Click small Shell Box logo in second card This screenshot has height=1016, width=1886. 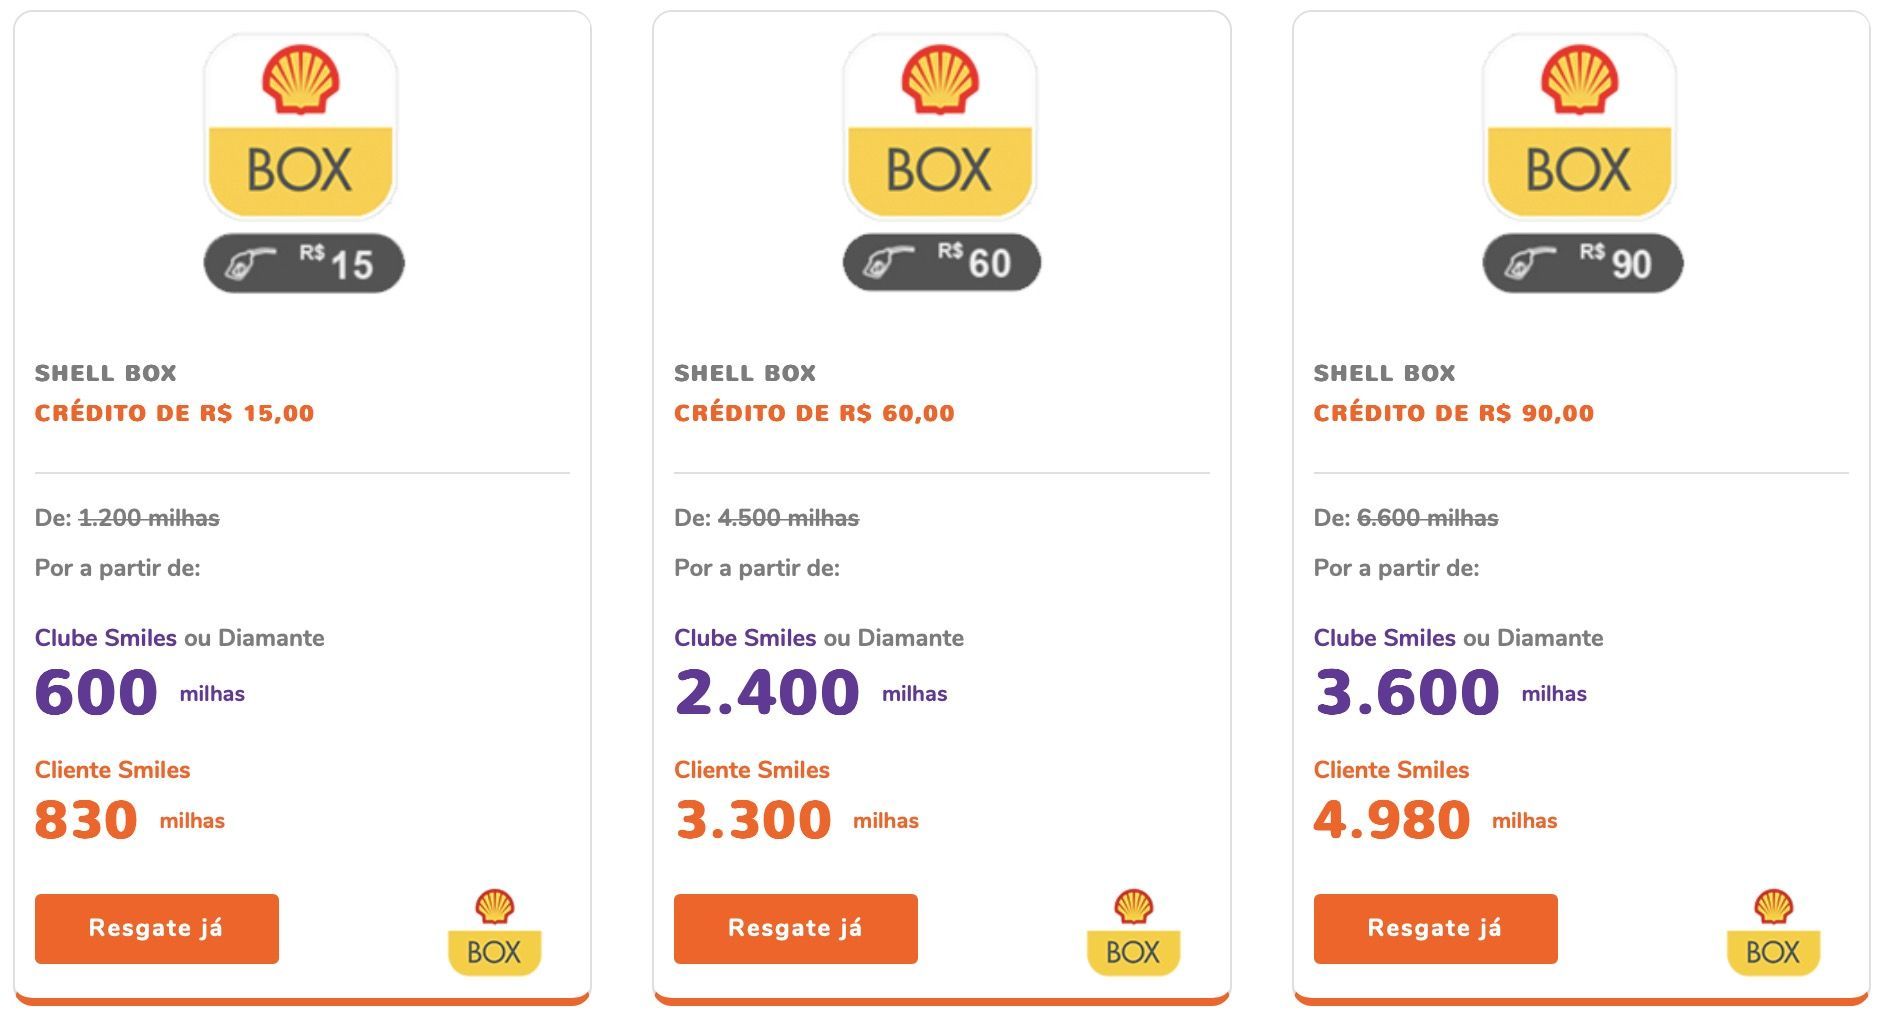(x=1134, y=932)
